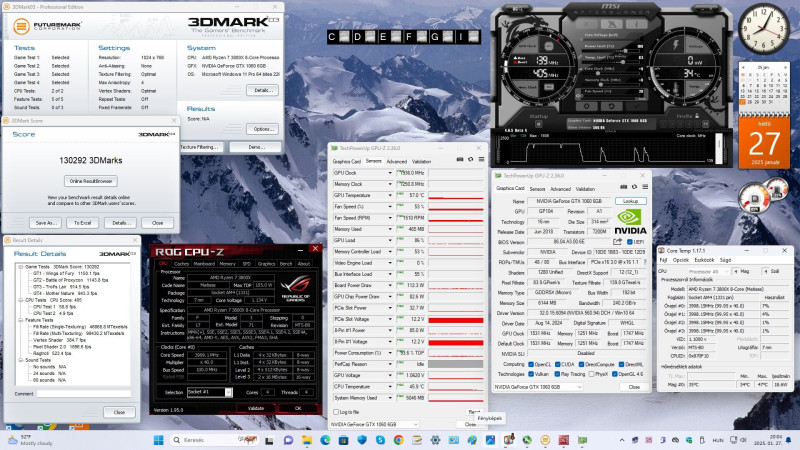
Task: Open Microsoft Edge from the taskbar
Action: tap(326, 440)
